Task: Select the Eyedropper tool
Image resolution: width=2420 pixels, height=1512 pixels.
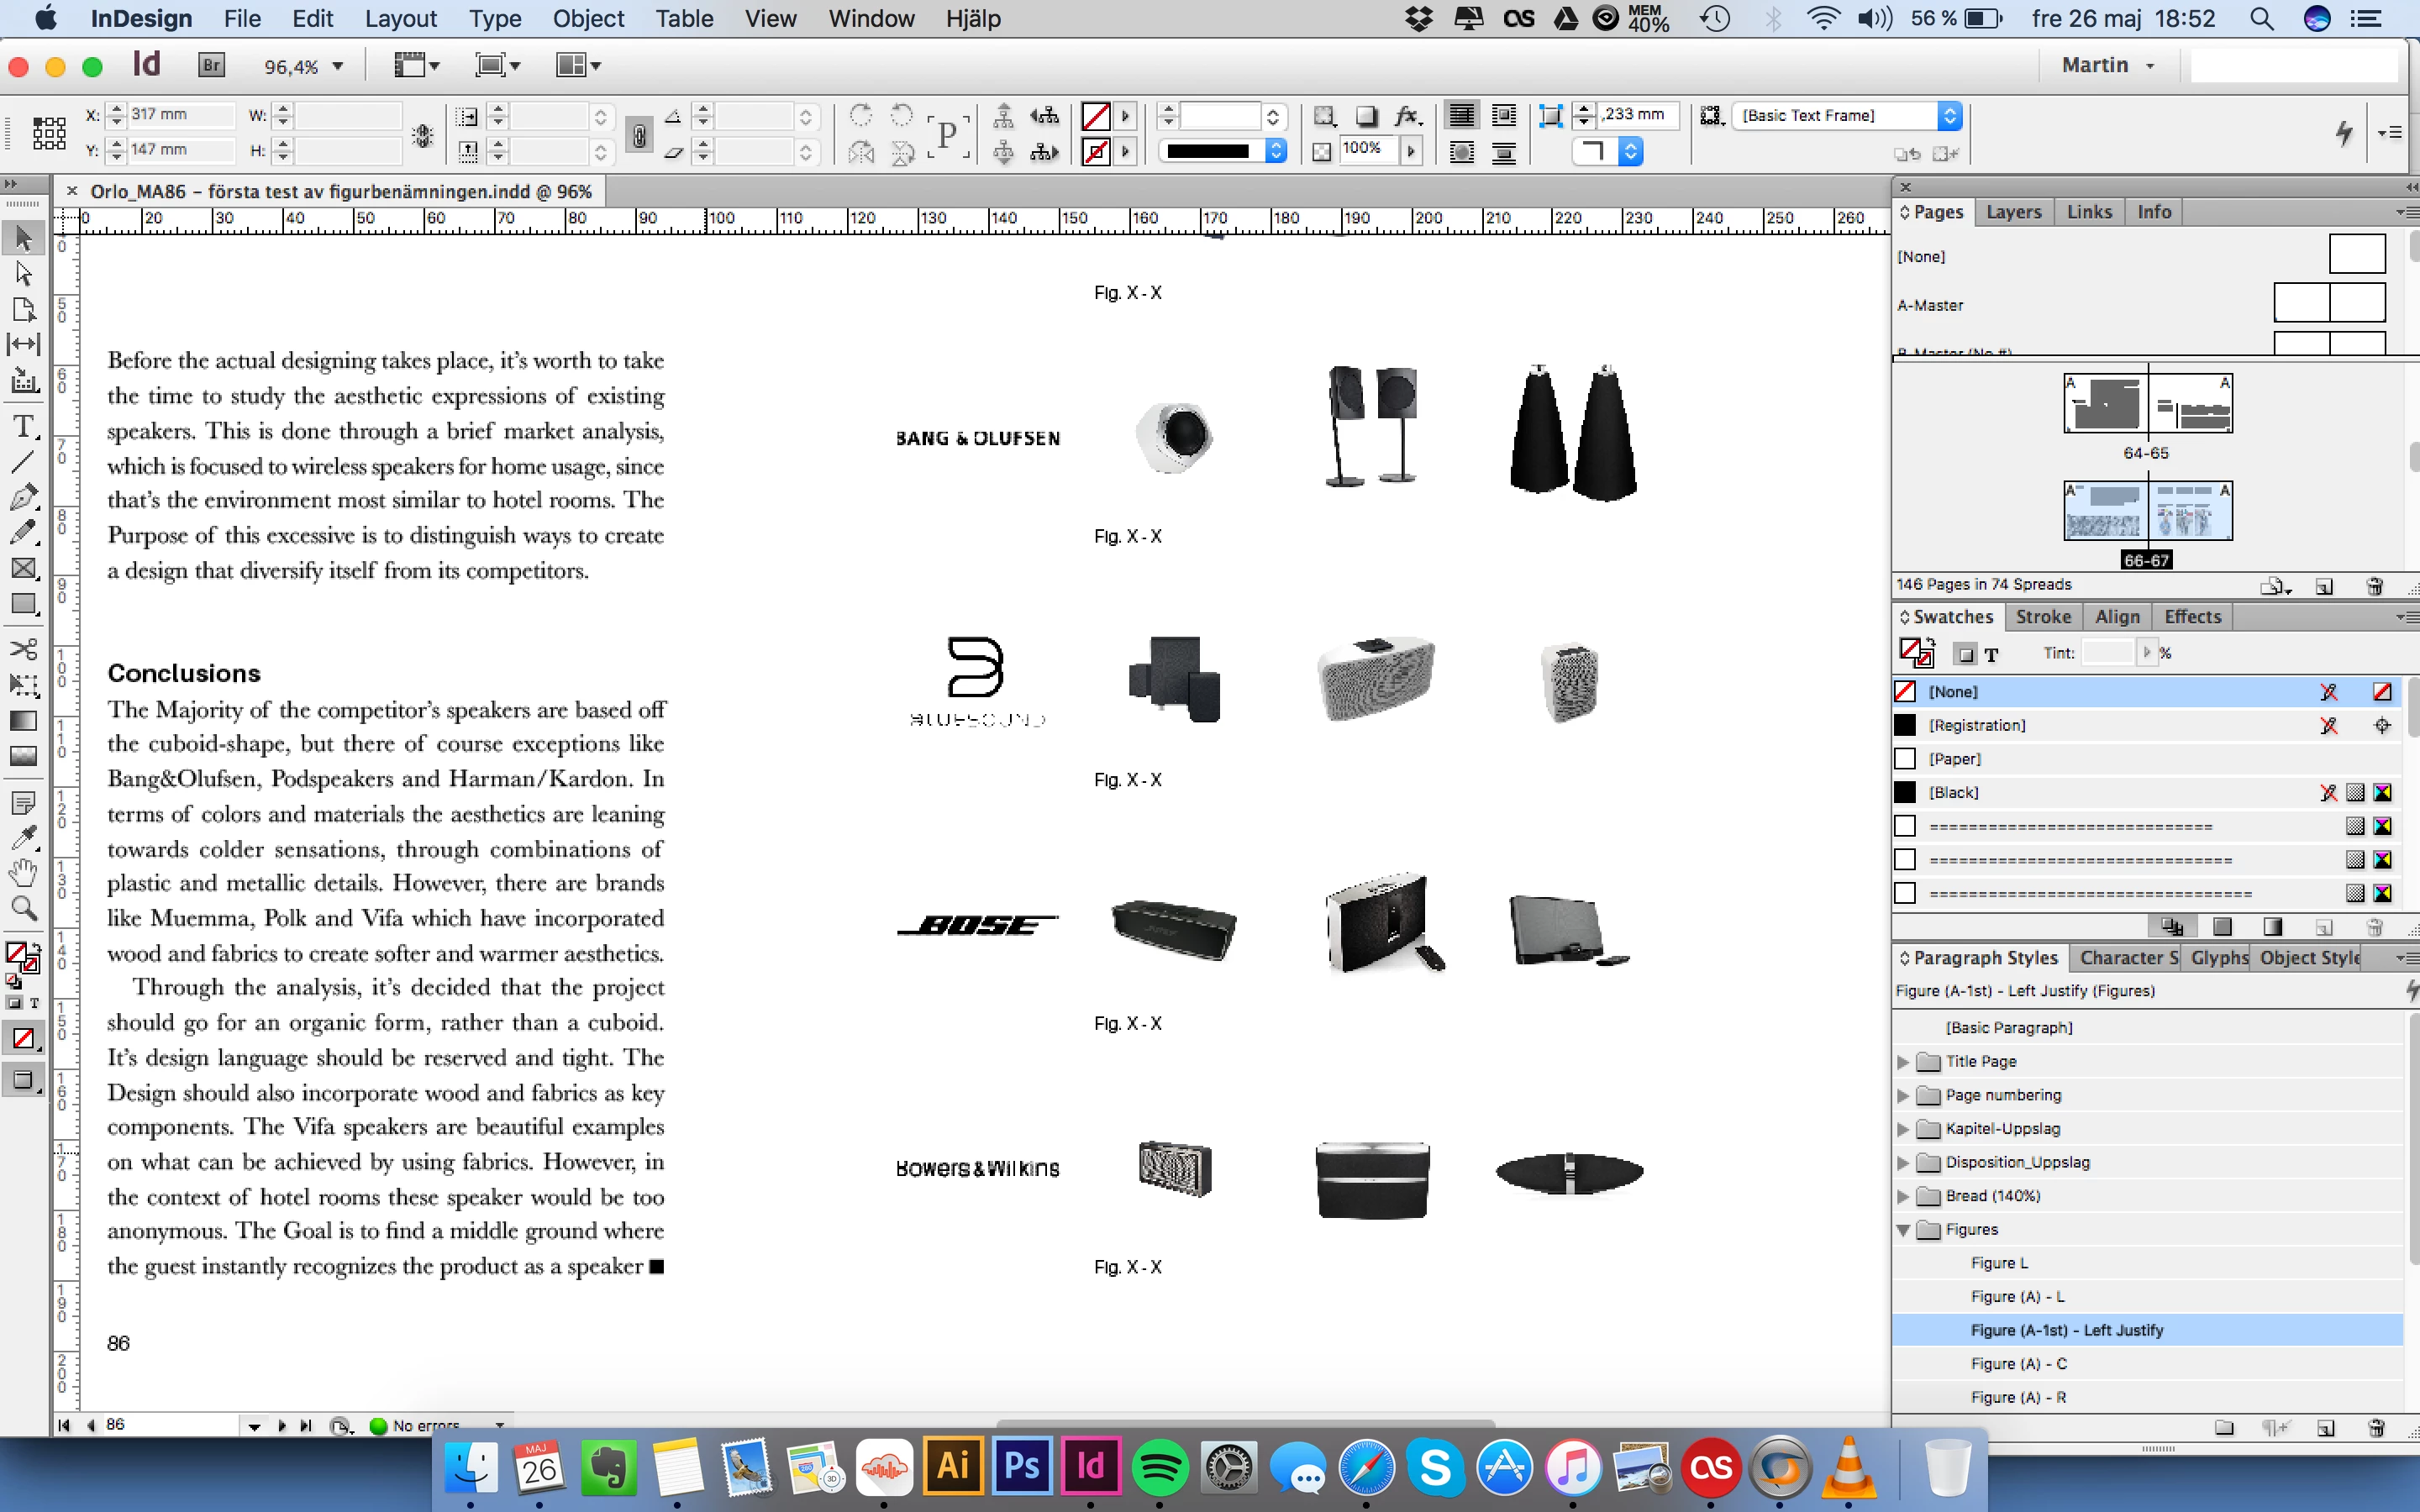Action: pyautogui.click(x=23, y=837)
